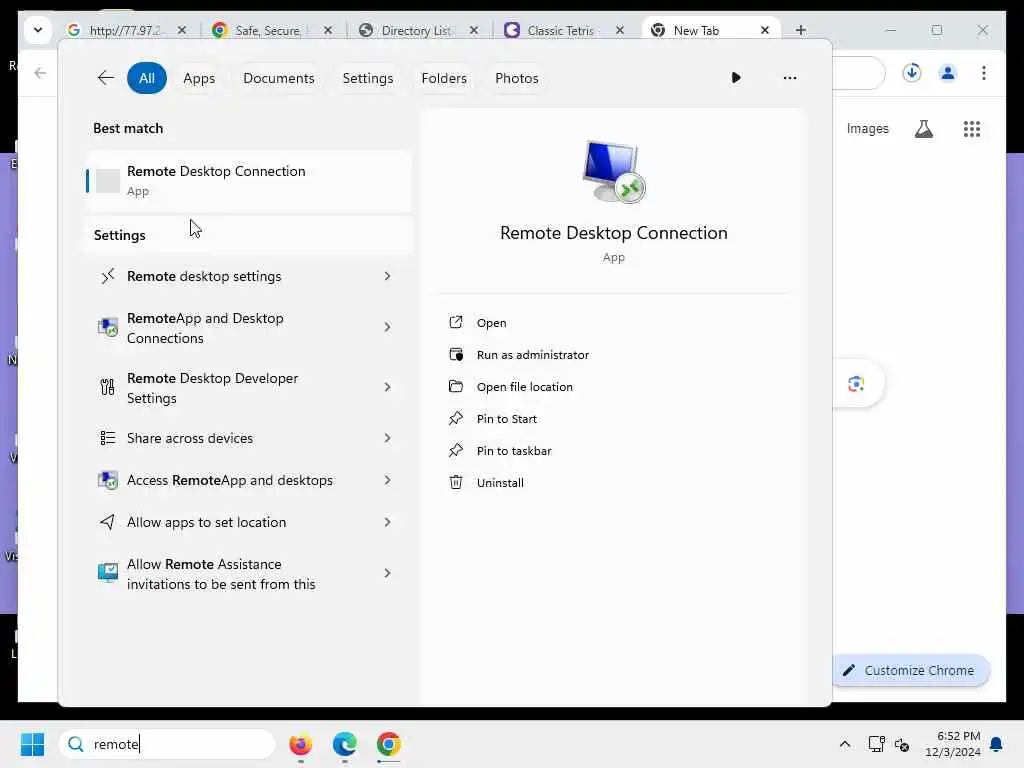The image size is (1024, 768).
Task: Open file location of the app
Action: [524, 387]
